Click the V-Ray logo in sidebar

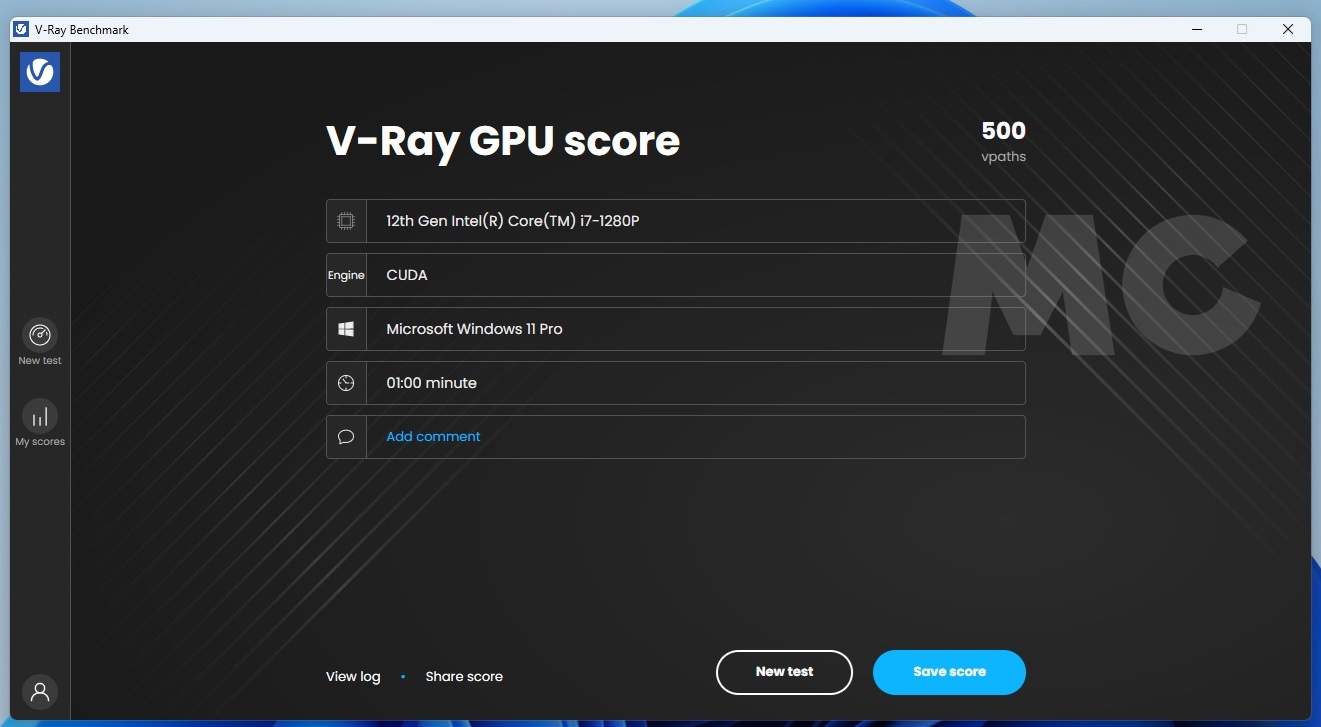pyautogui.click(x=40, y=71)
